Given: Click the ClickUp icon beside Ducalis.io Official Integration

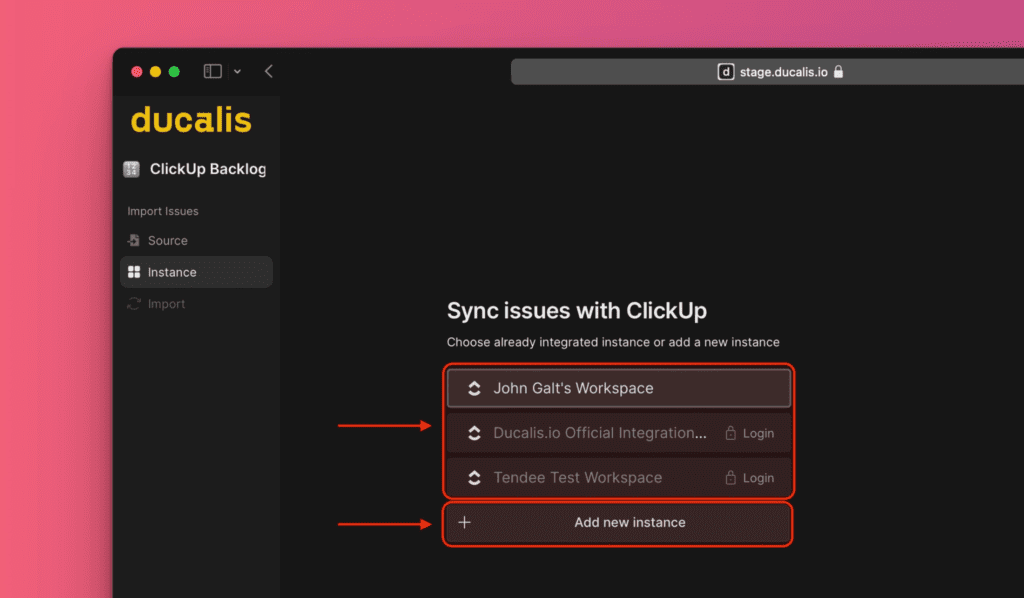Looking at the screenshot, I should [x=475, y=433].
